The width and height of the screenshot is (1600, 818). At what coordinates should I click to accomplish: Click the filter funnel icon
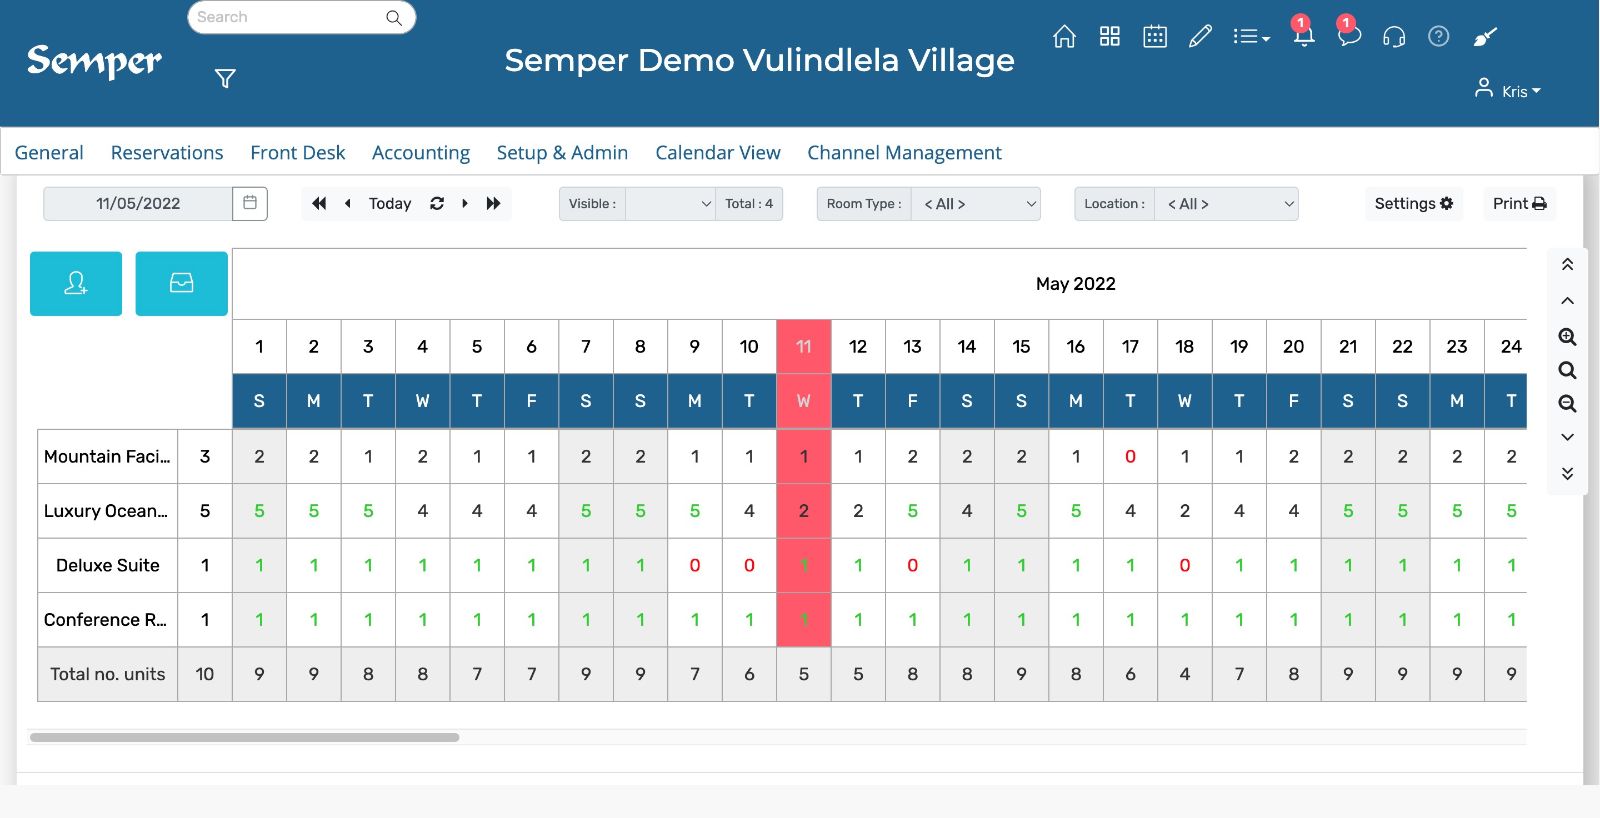coord(226,78)
